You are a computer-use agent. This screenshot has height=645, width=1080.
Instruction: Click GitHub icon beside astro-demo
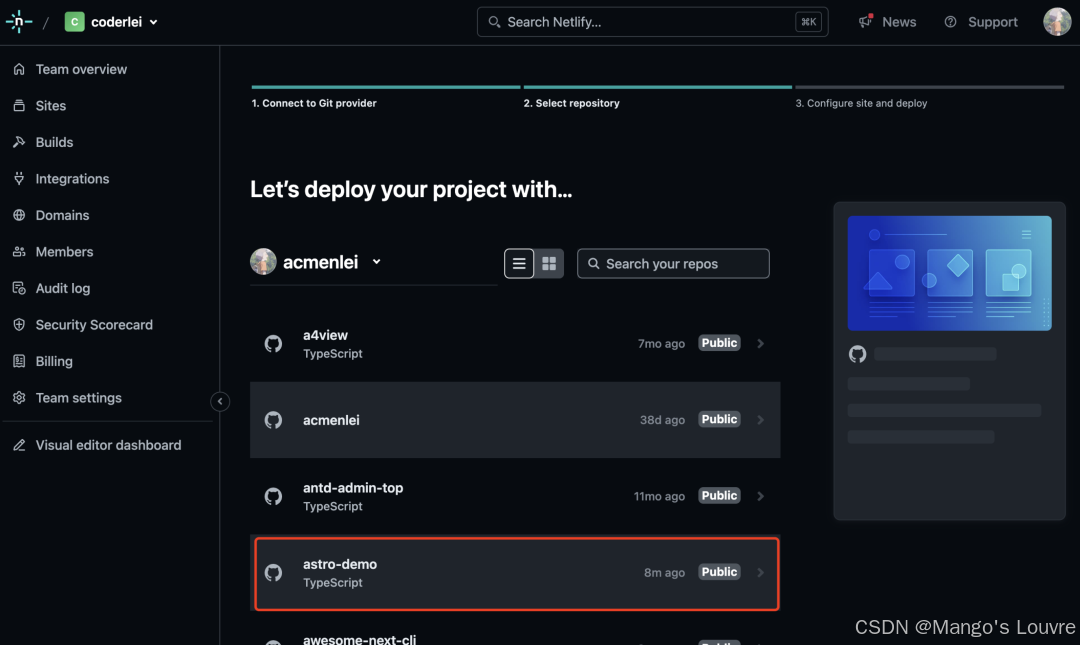(273, 573)
